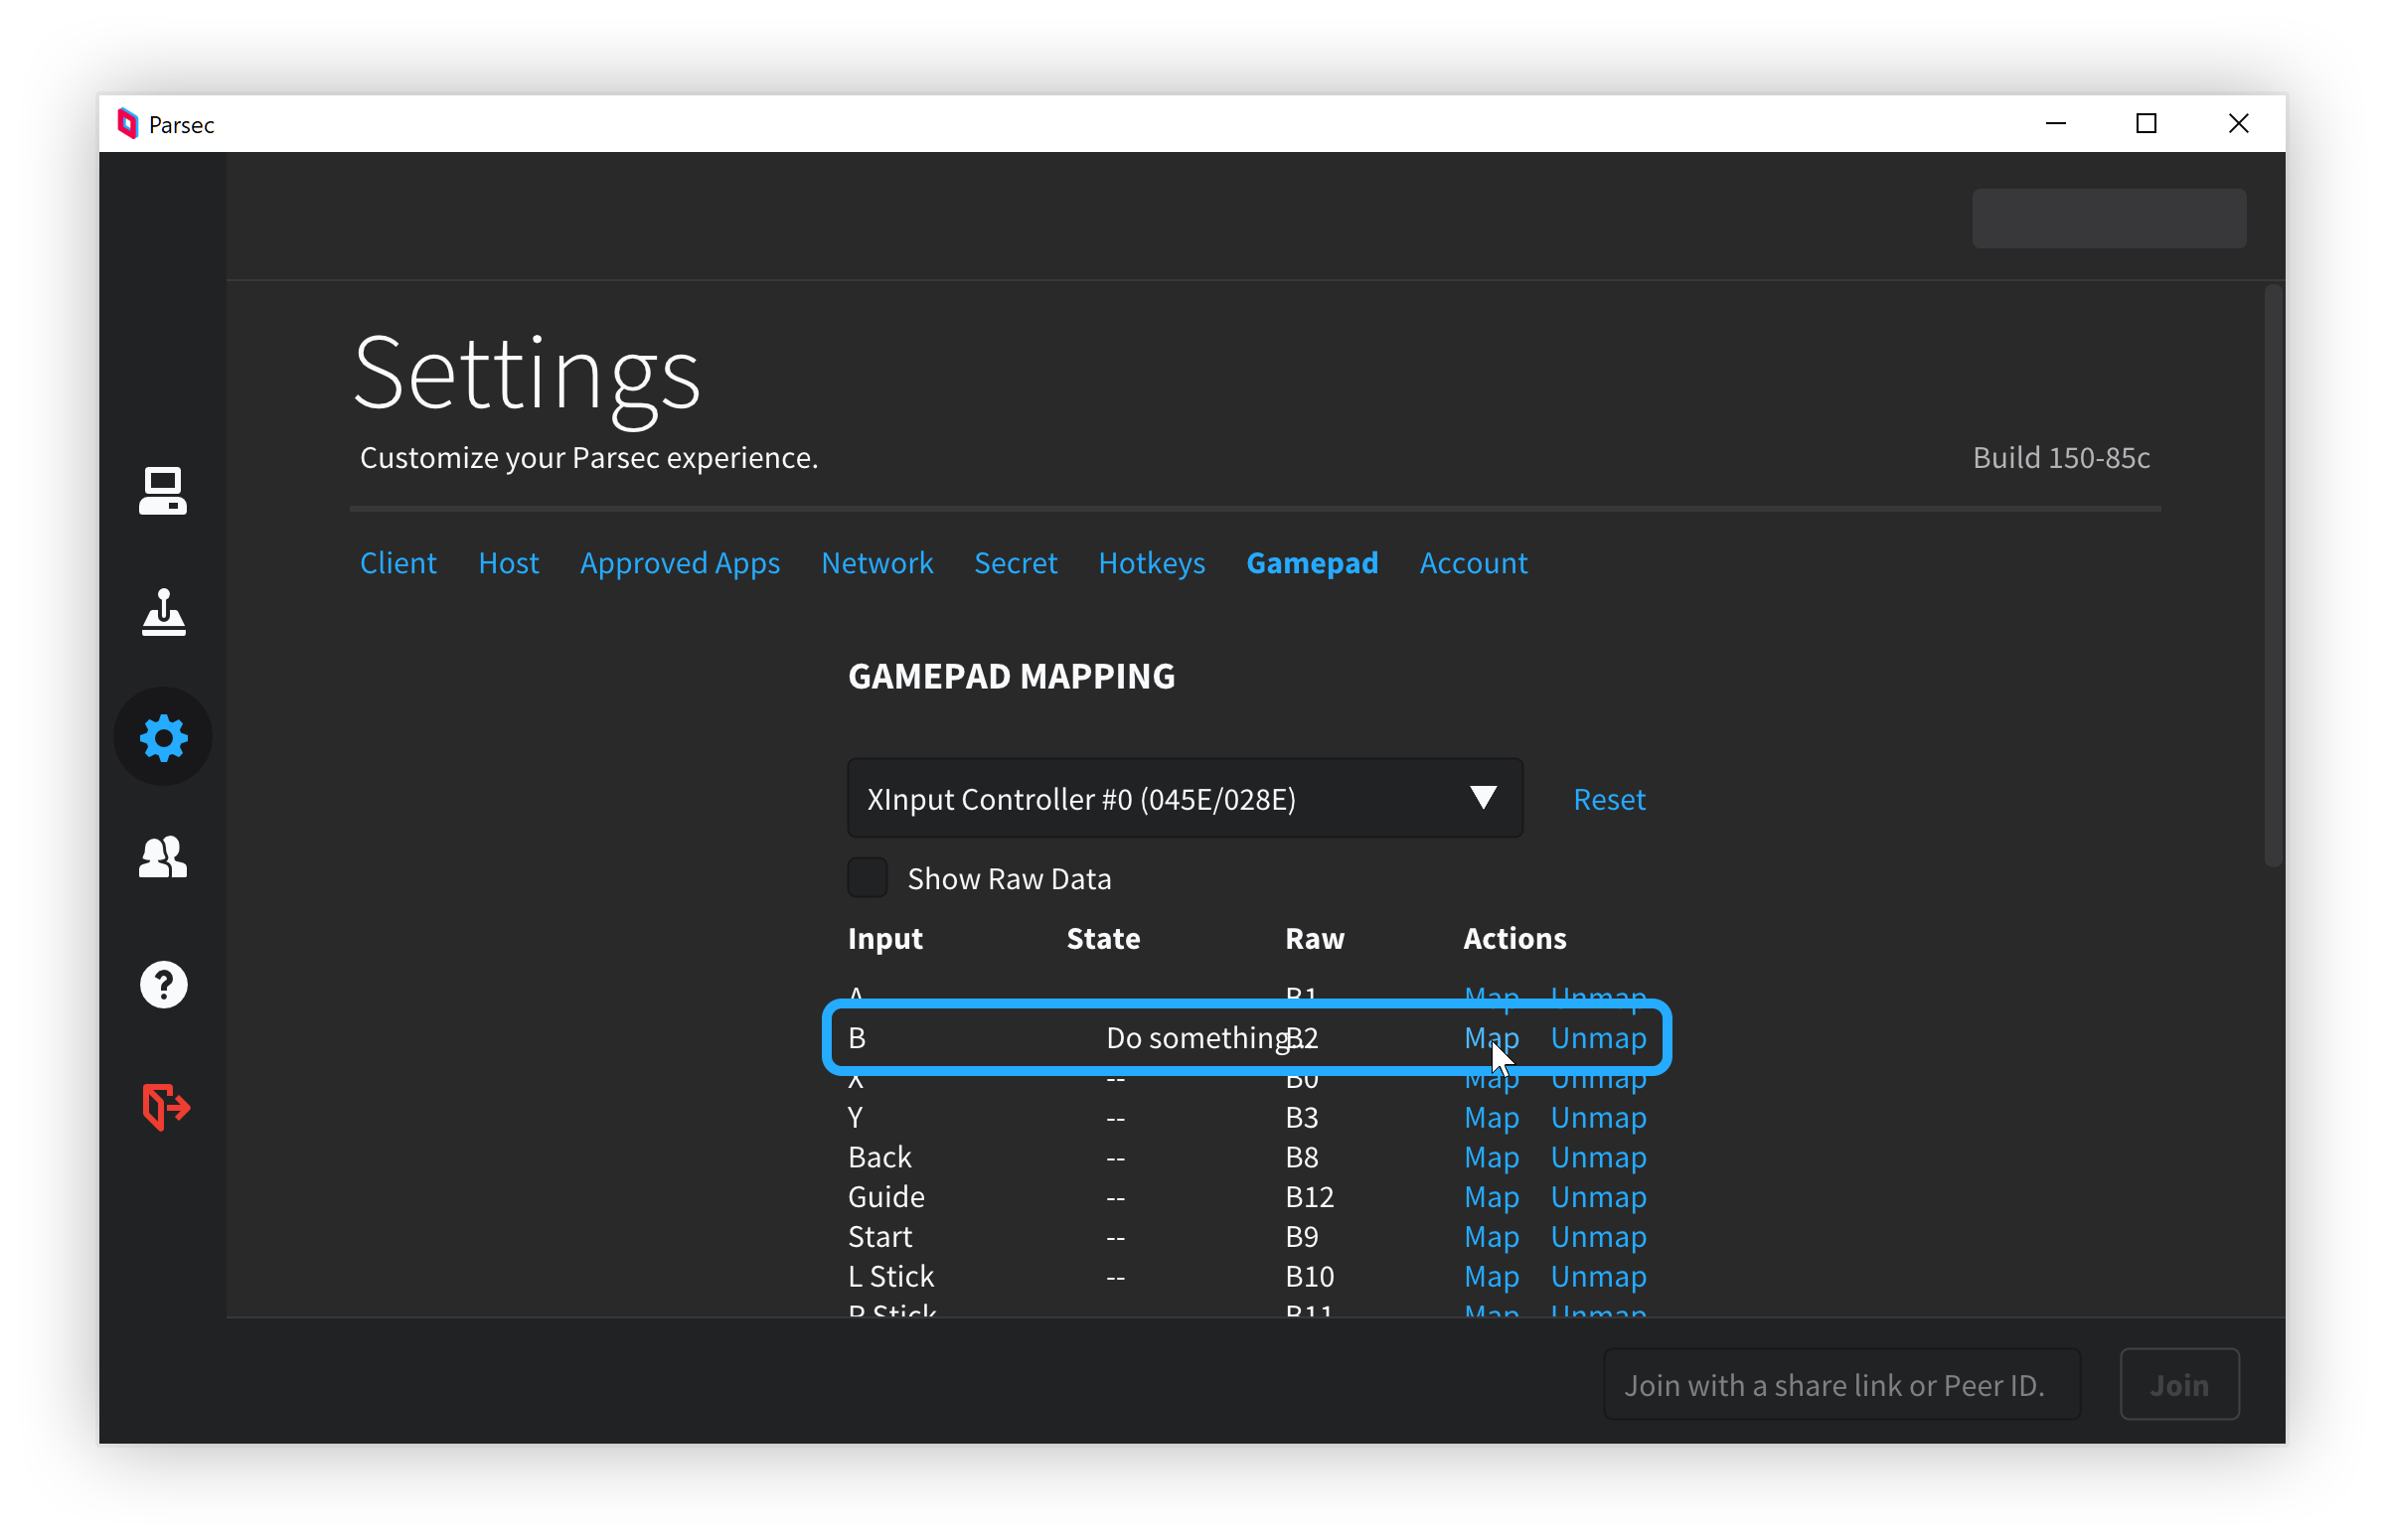Select the B12 raw value
Screen dimensions: 2385x1540
tap(1309, 1197)
